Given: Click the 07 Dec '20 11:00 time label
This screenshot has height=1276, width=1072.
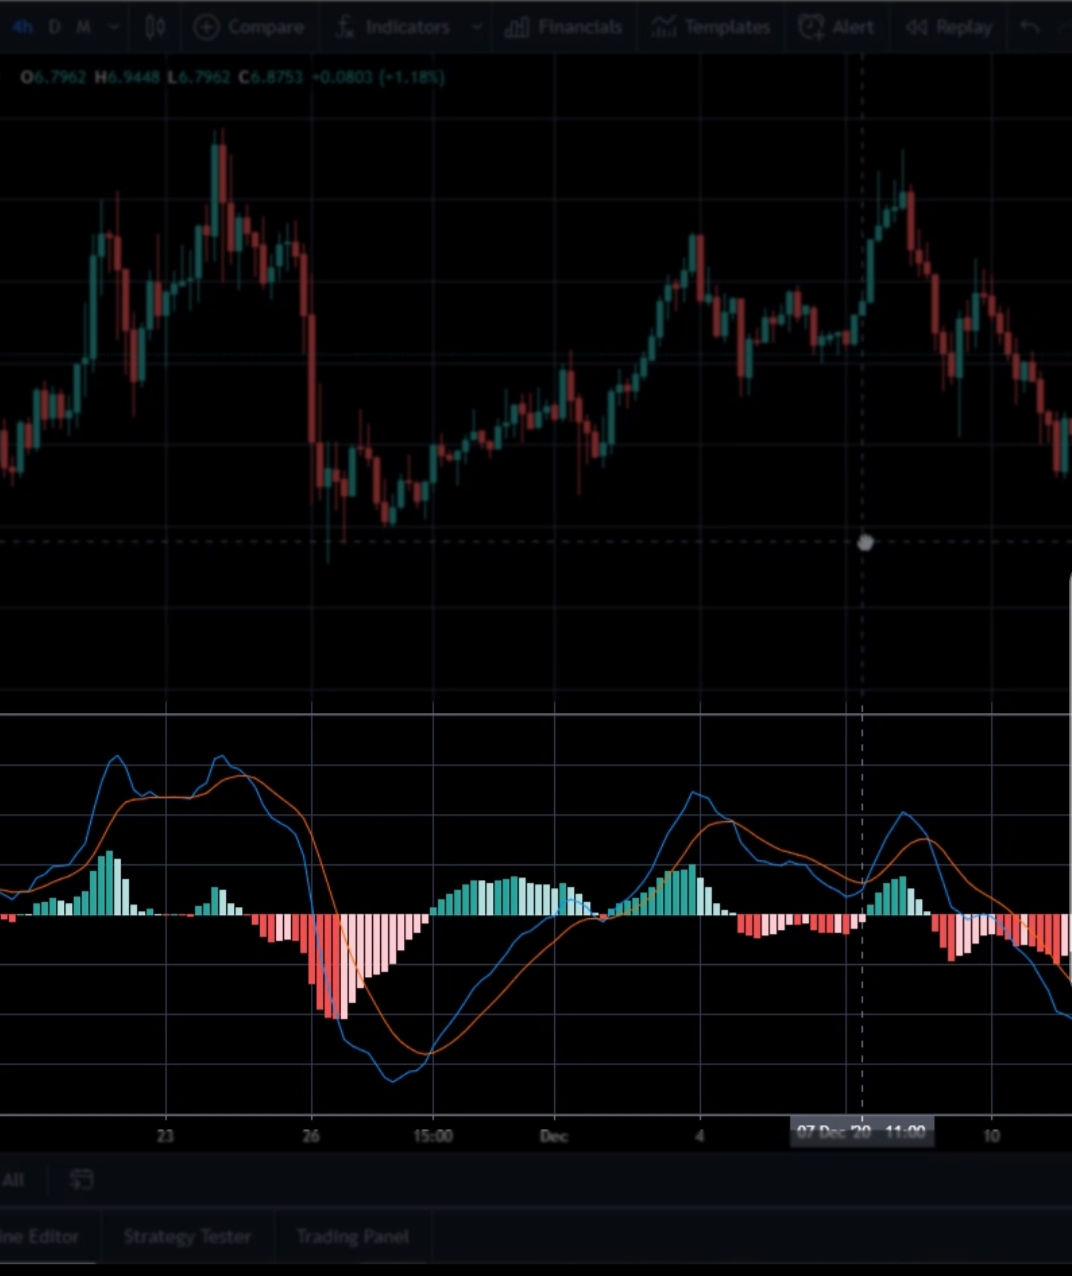Looking at the screenshot, I should 861,1132.
